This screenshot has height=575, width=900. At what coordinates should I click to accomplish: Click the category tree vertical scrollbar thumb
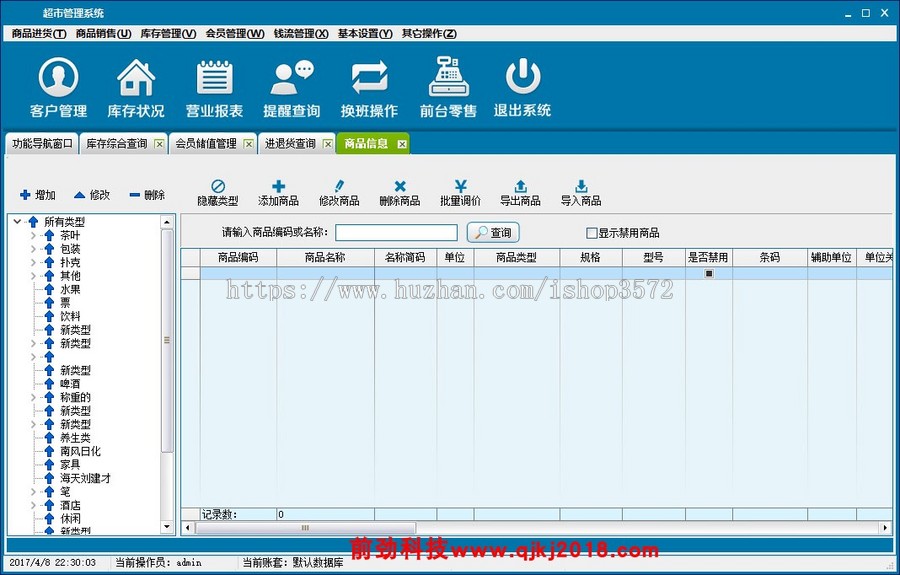167,340
